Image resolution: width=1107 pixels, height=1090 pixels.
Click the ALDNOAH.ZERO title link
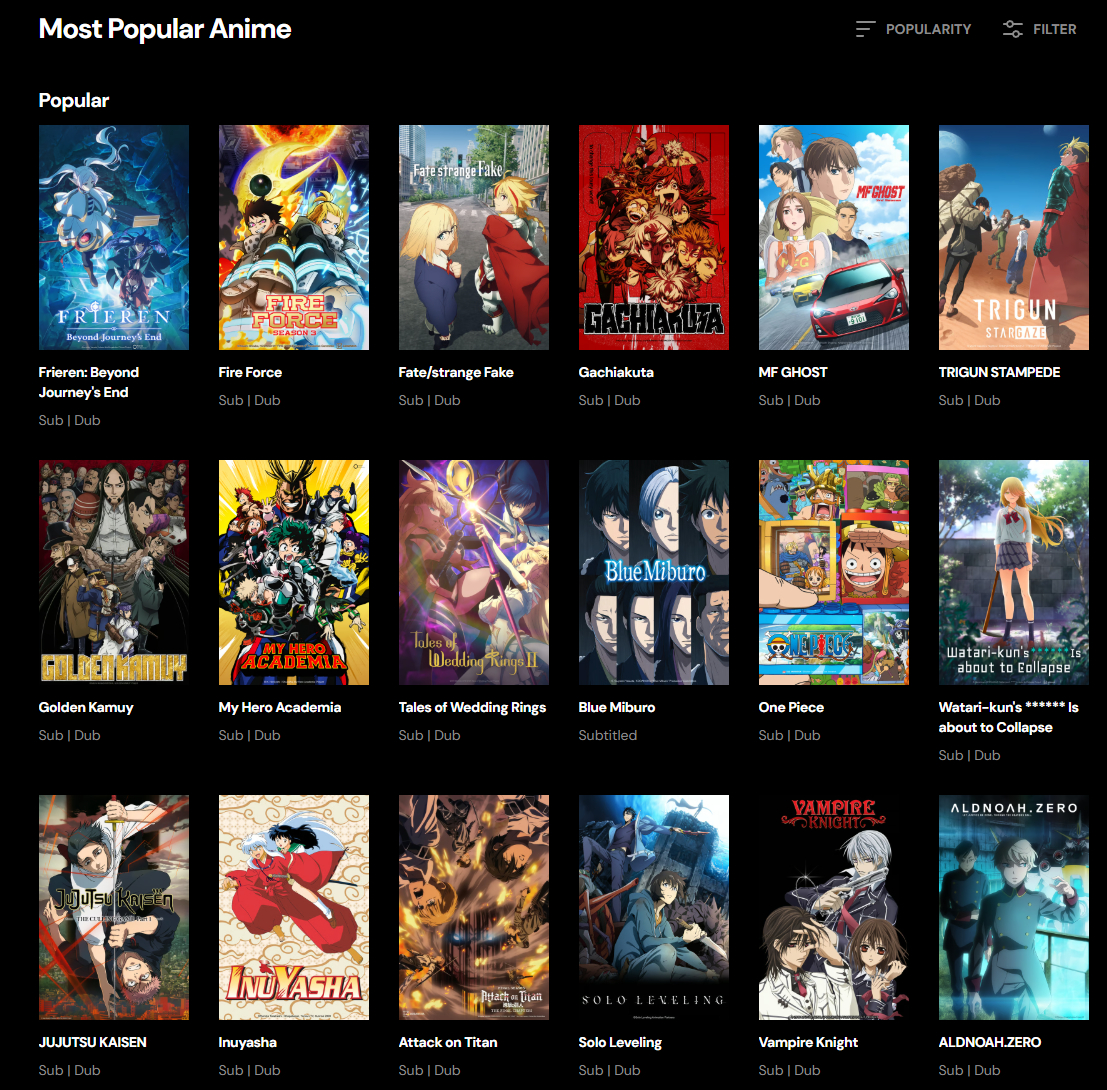point(990,1042)
